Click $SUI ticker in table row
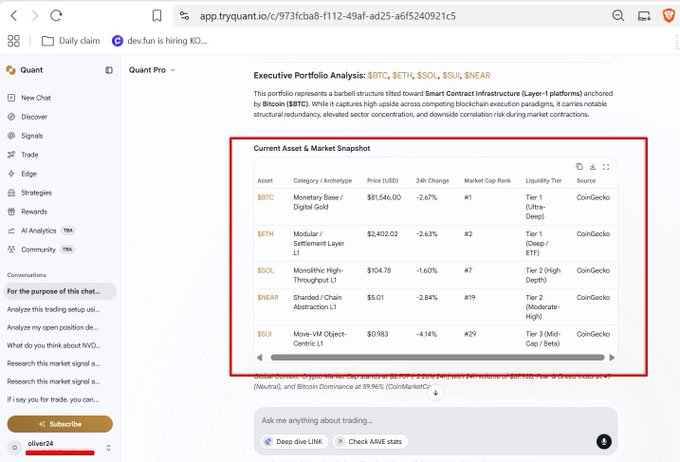This screenshot has width=680, height=462. click(264, 334)
